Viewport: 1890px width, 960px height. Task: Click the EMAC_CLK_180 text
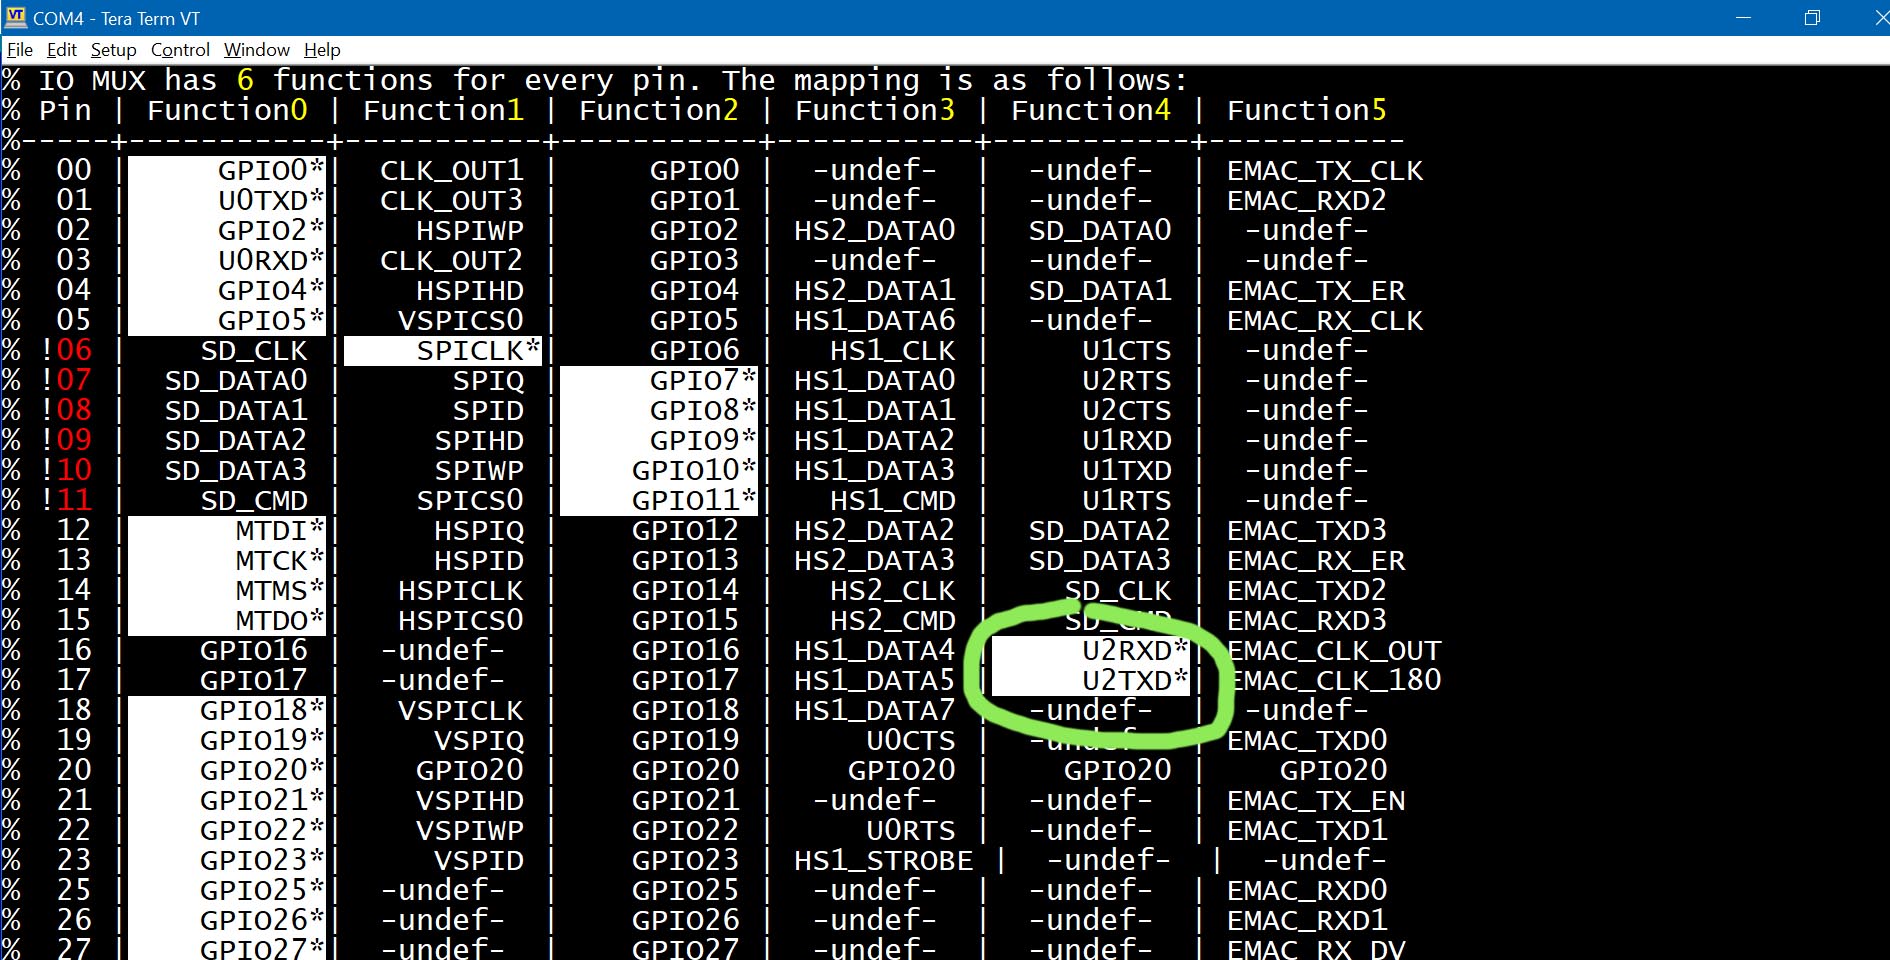pos(1334,681)
